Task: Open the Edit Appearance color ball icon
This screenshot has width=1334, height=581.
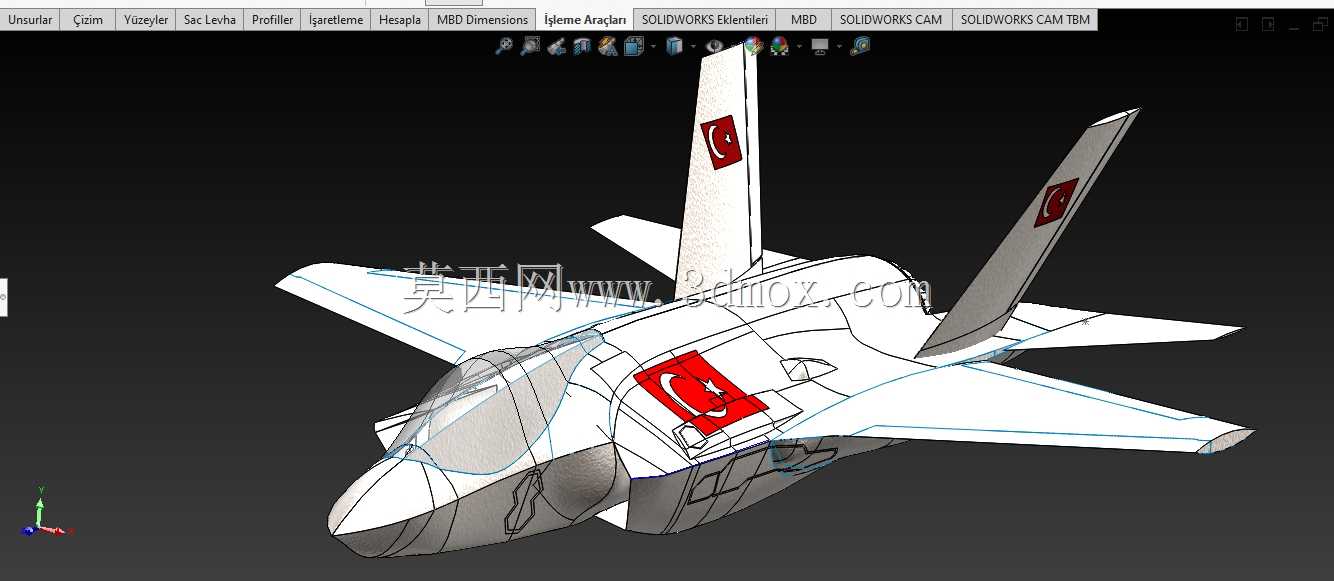Action: click(754, 46)
